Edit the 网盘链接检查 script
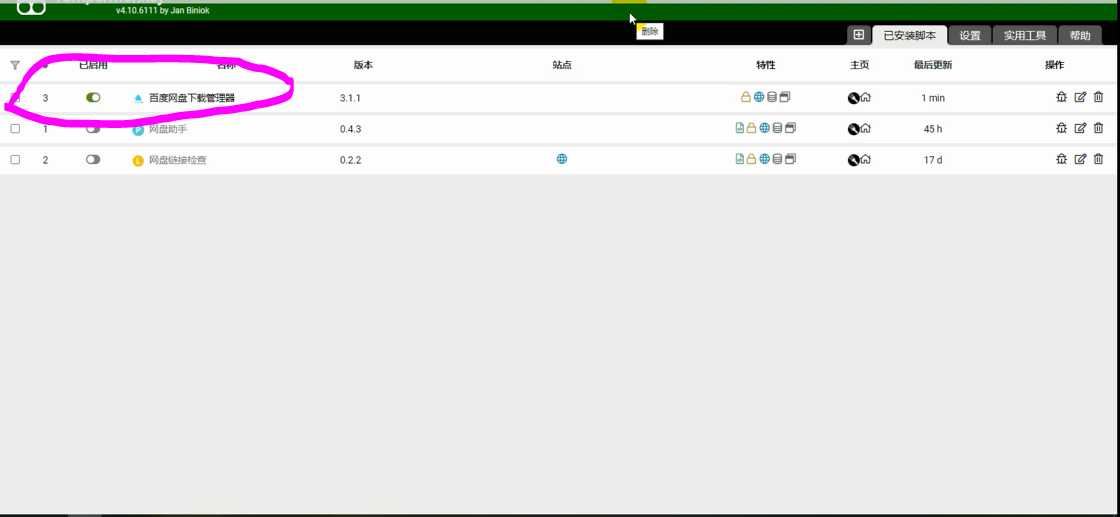The image size is (1120, 517). tap(1080, 159)
